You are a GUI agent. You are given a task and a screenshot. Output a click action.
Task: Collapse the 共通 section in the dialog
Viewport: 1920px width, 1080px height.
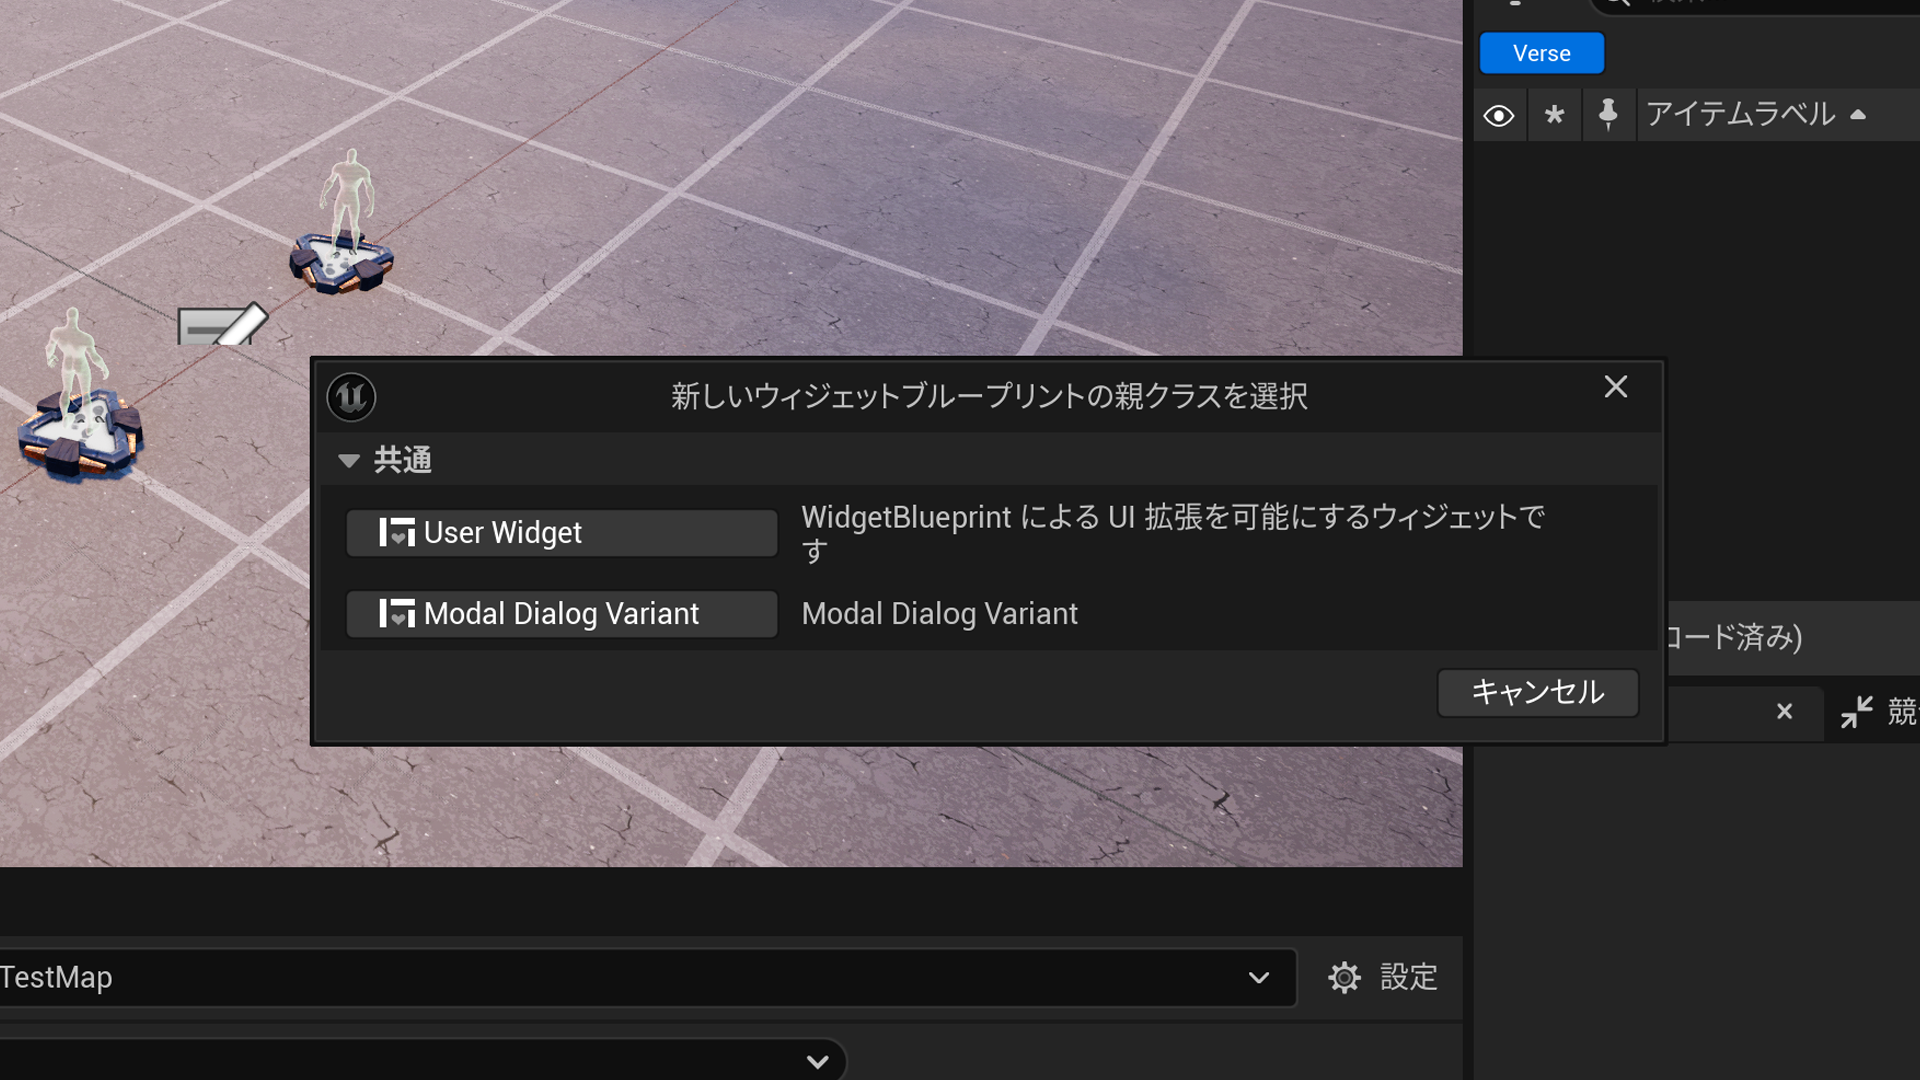[348, 460]
